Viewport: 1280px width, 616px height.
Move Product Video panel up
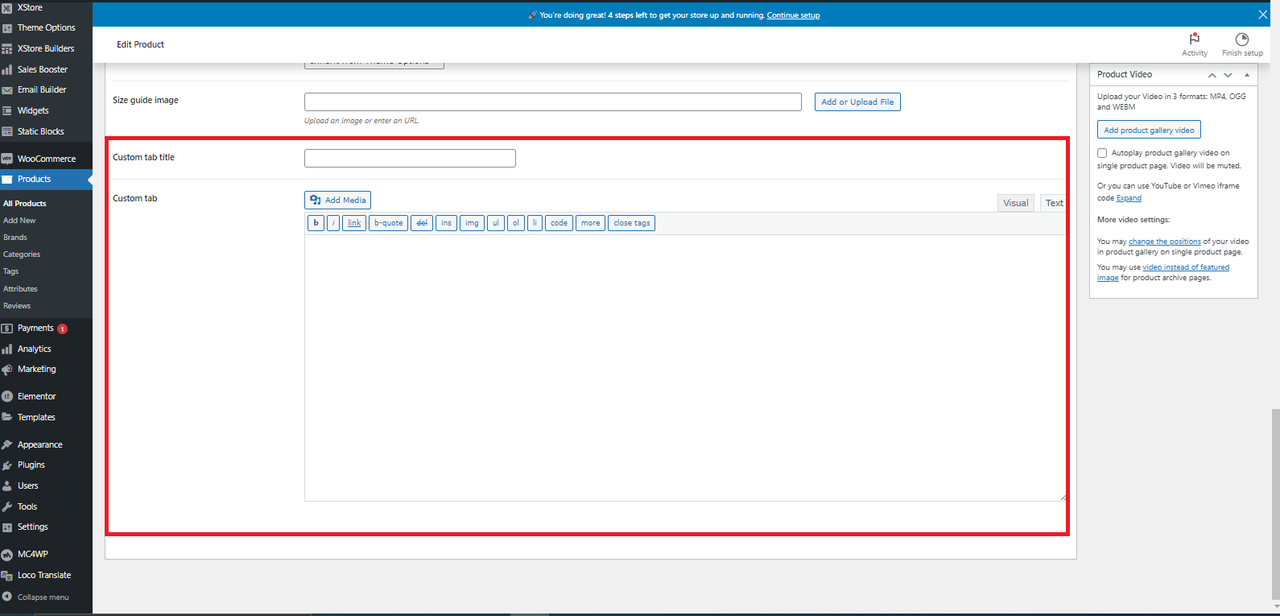1212,75
